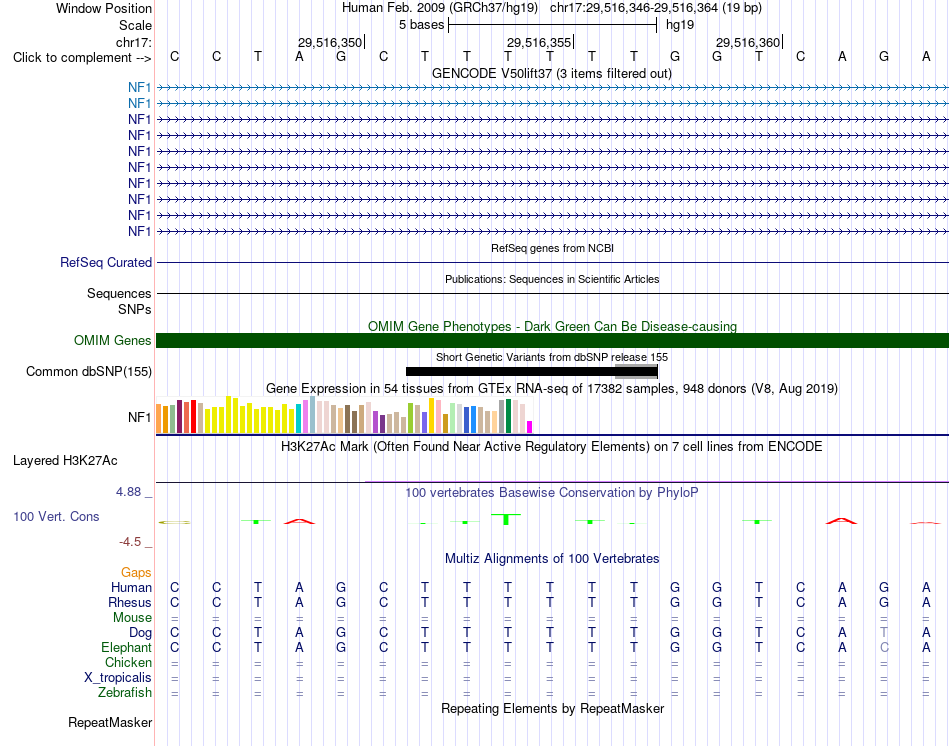
Task: Click the 'Zebrafish' alignment row label
Action: point(125,692)
